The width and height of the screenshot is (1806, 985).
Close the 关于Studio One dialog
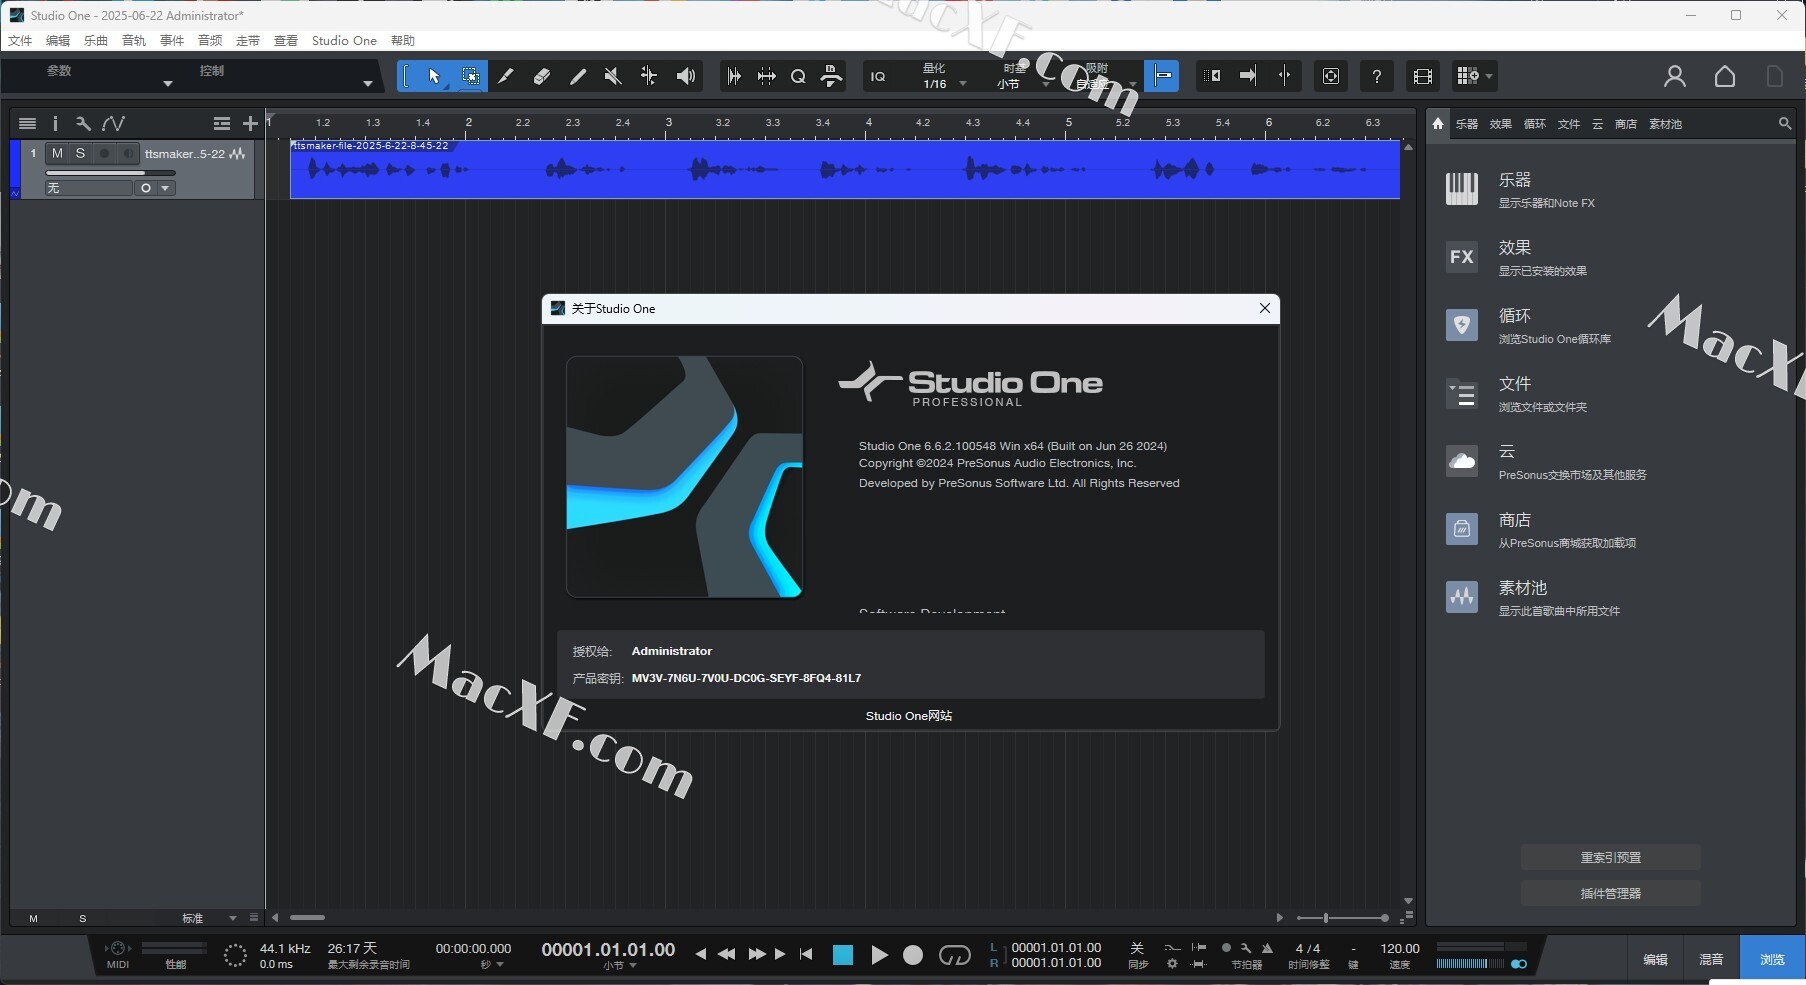[x=1265, y=308]
